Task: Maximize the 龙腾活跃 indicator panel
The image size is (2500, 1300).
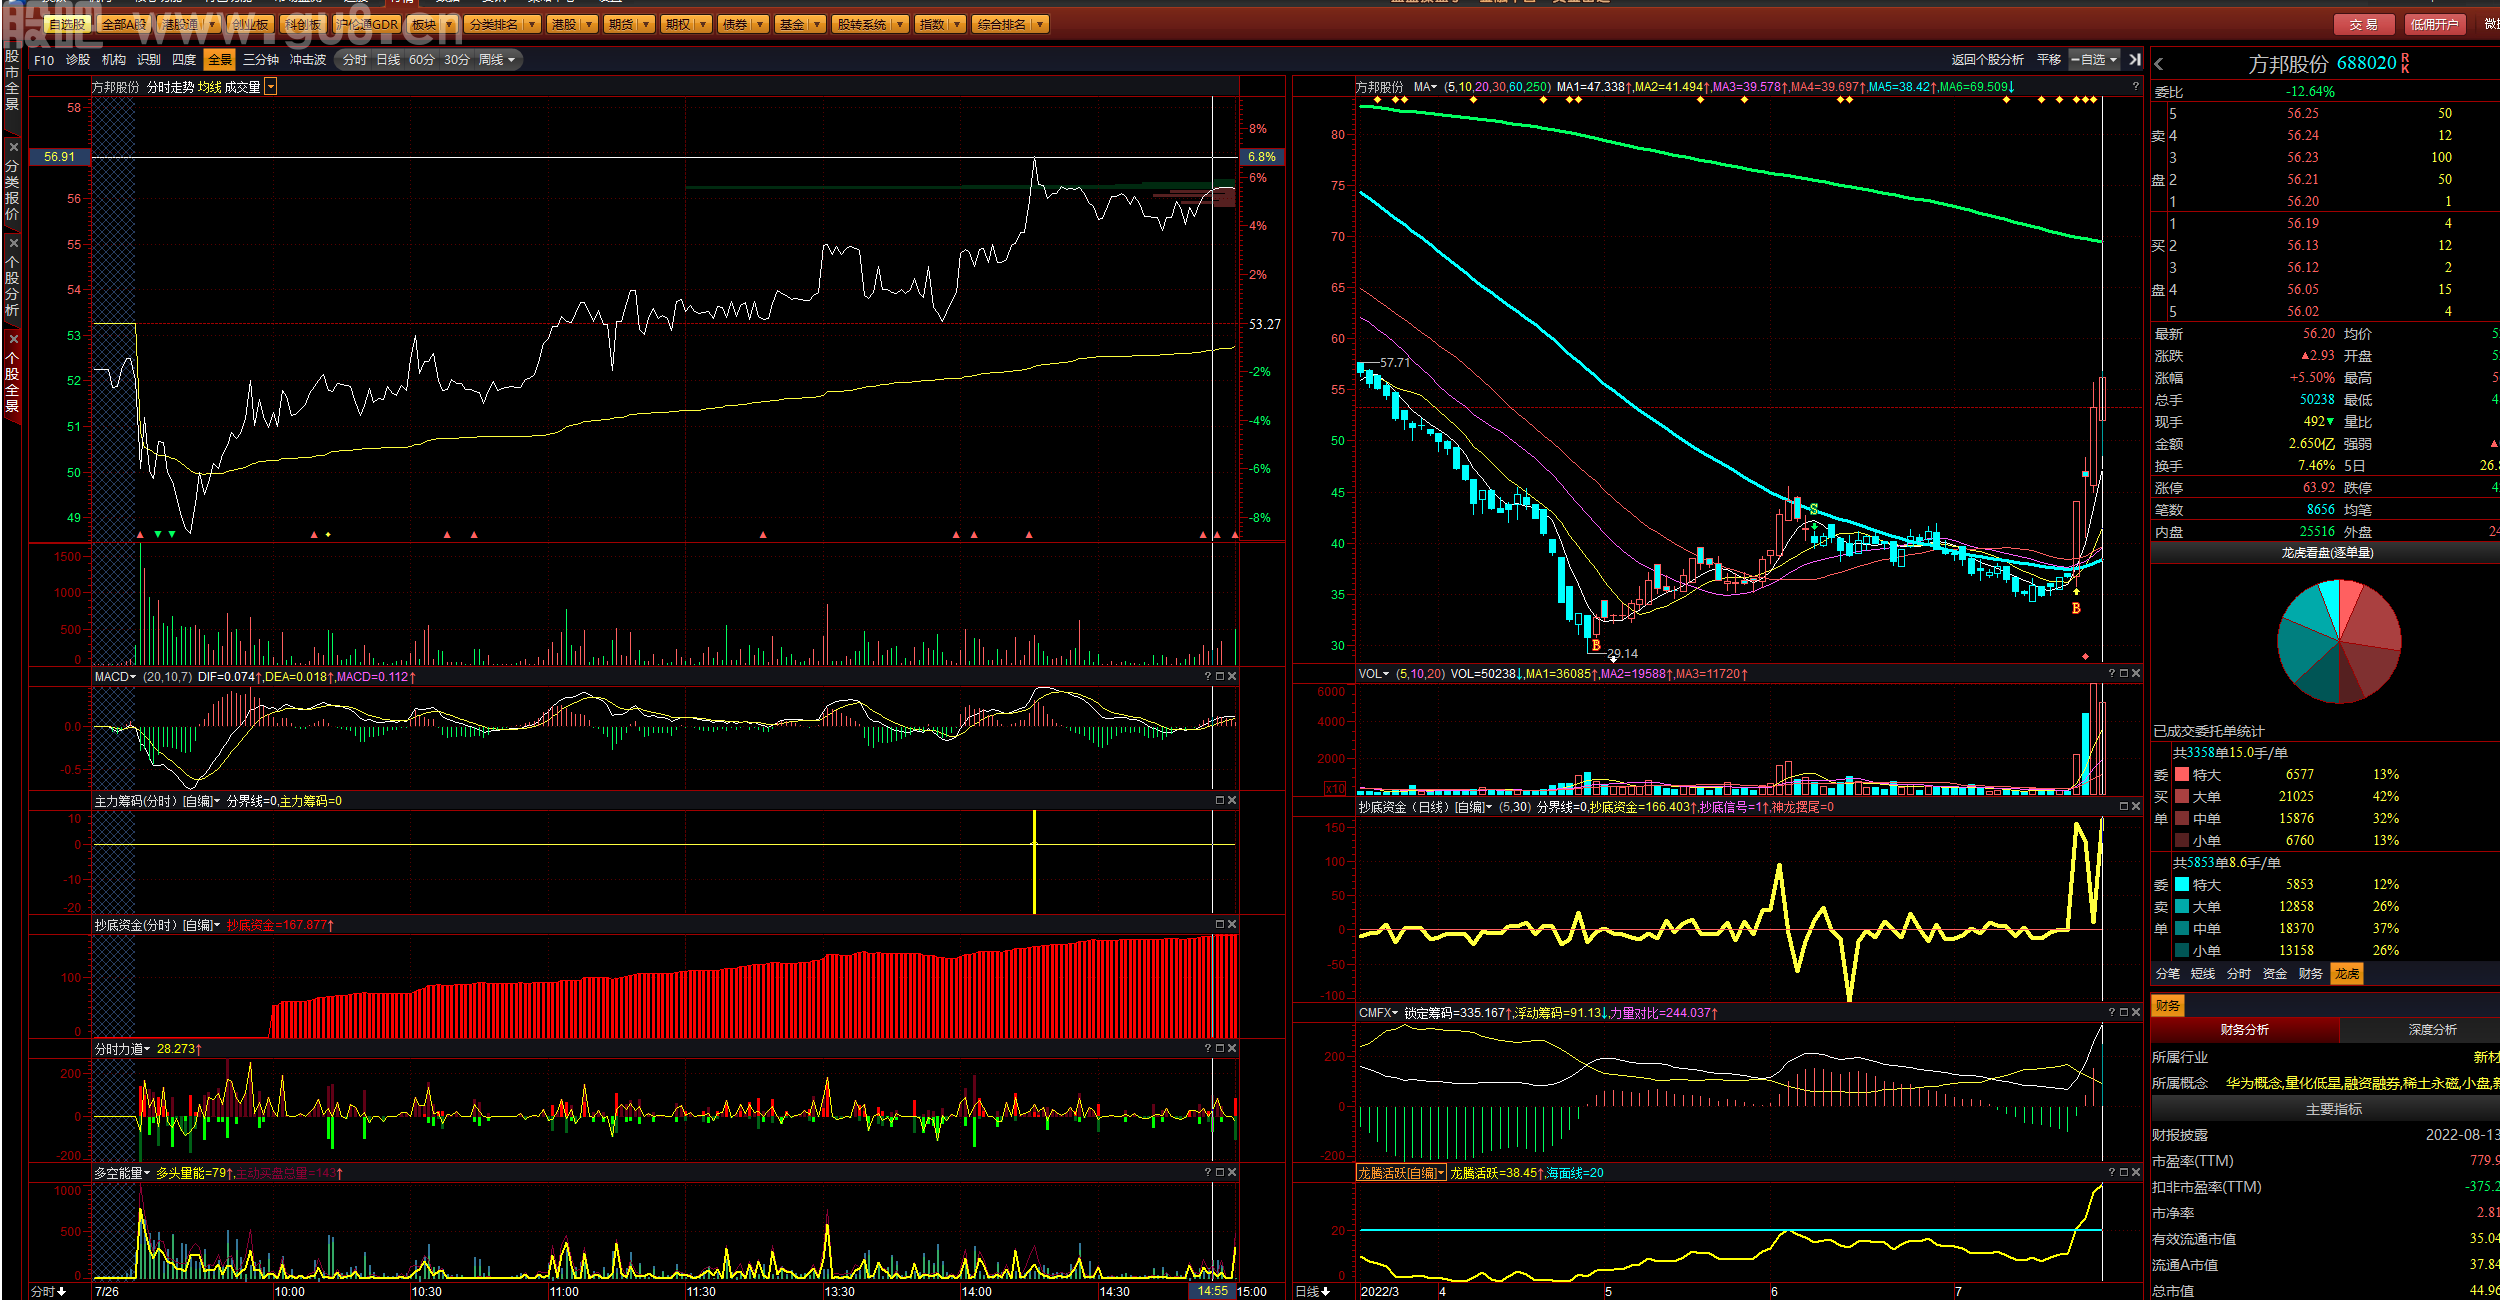Action: pyautogui.click(x=2124, y=1173)
